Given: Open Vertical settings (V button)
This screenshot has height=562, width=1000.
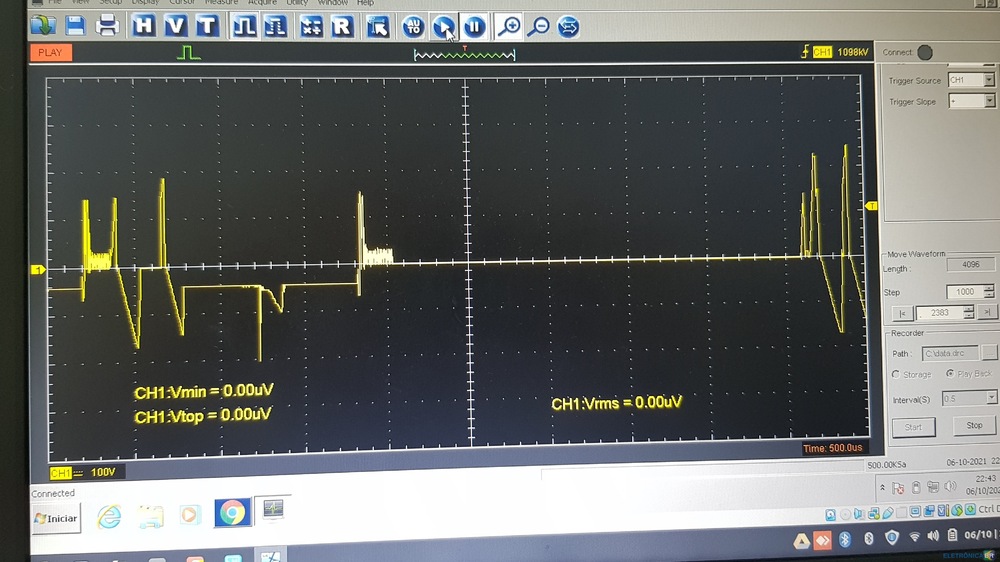Looking at the screenshot, I should click(x=175, y=26).
